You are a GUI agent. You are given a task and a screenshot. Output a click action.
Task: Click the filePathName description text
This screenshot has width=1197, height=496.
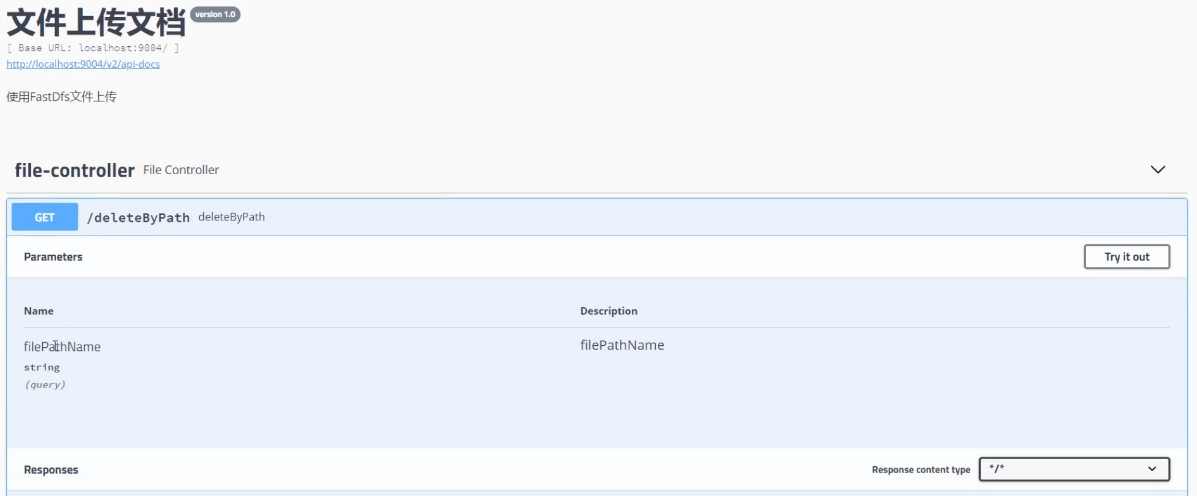(622, 346)
